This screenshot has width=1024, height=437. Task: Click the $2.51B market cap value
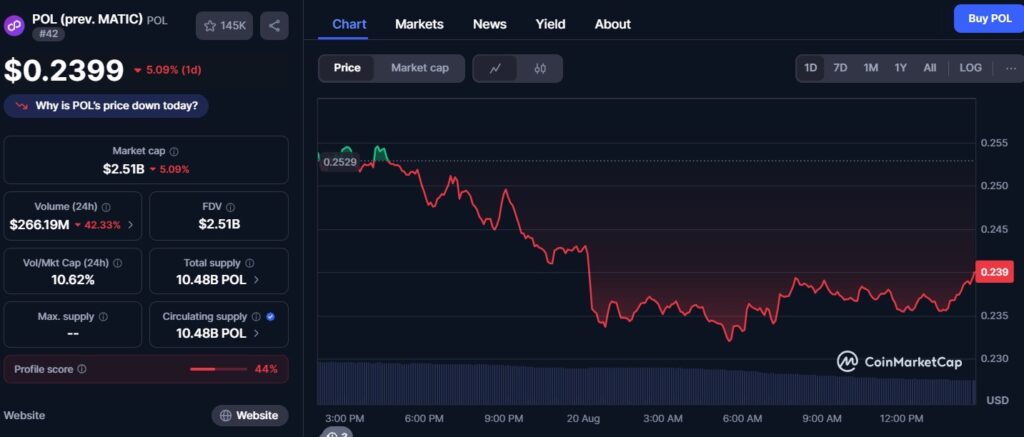(x=124, y=169)
